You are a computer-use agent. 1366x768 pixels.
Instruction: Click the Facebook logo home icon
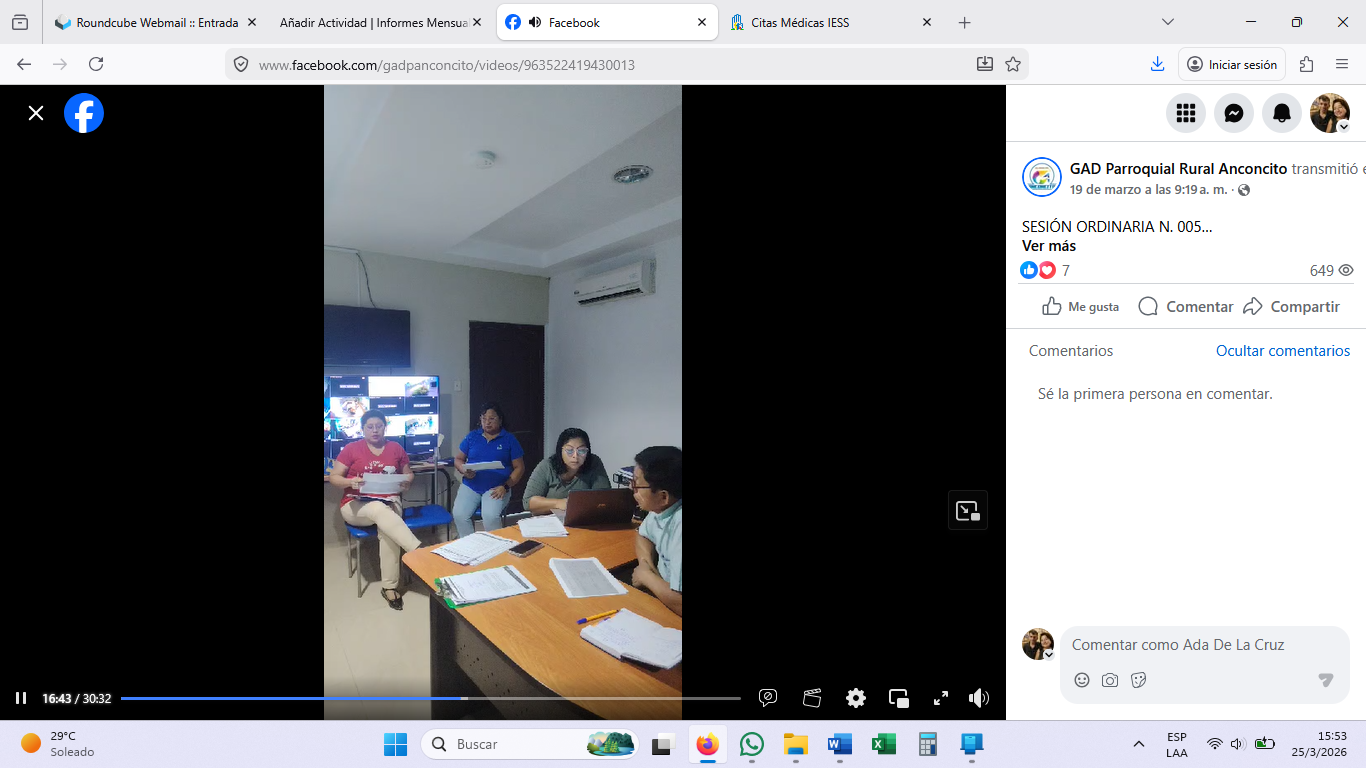(x=84, y=113)
